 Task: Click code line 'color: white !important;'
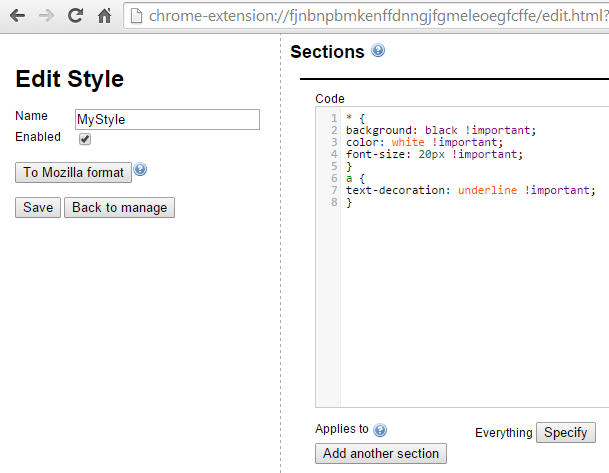425,142
